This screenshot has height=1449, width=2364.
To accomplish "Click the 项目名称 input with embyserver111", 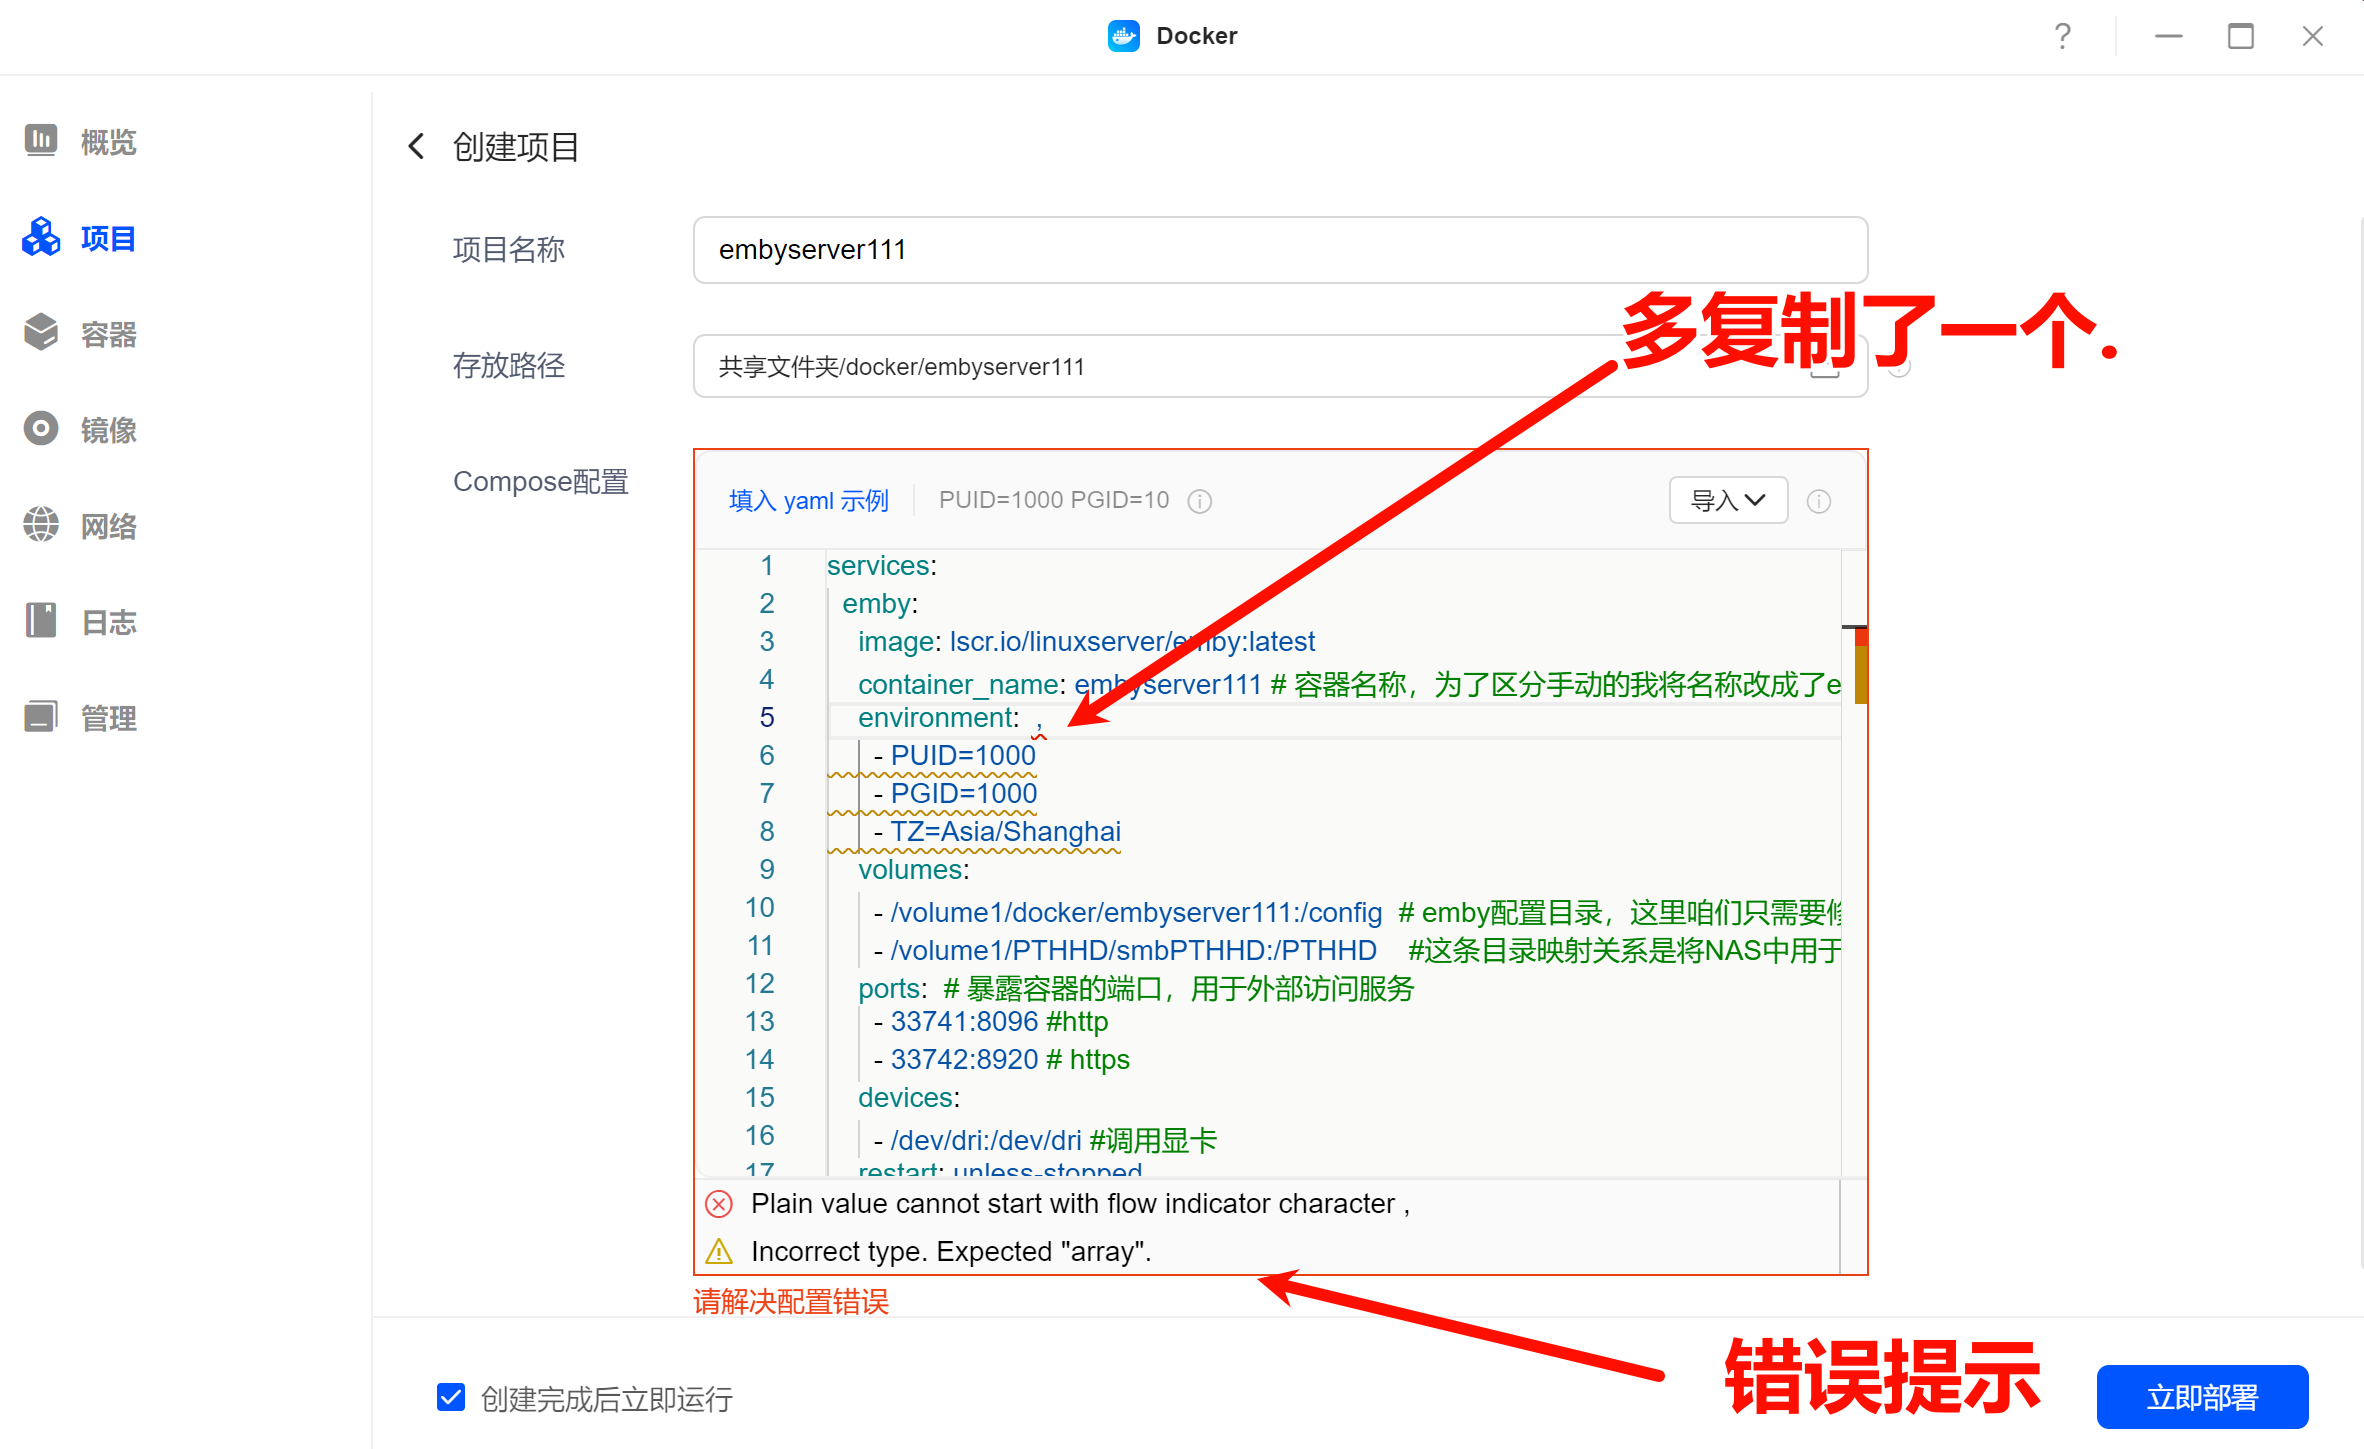I will tap(1280, 250).
